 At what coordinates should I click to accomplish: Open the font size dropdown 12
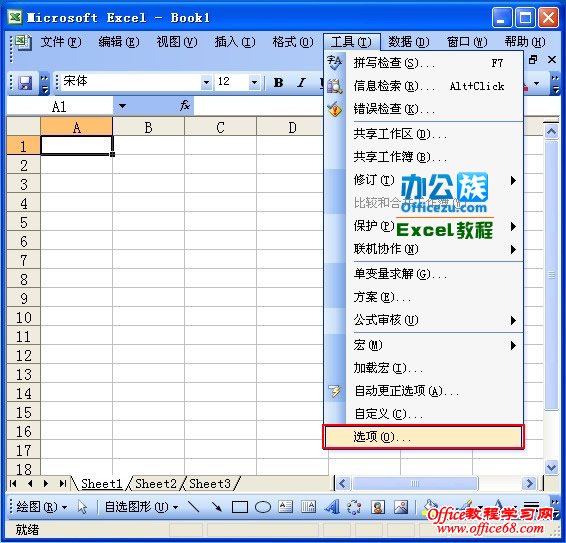(254, 82)
